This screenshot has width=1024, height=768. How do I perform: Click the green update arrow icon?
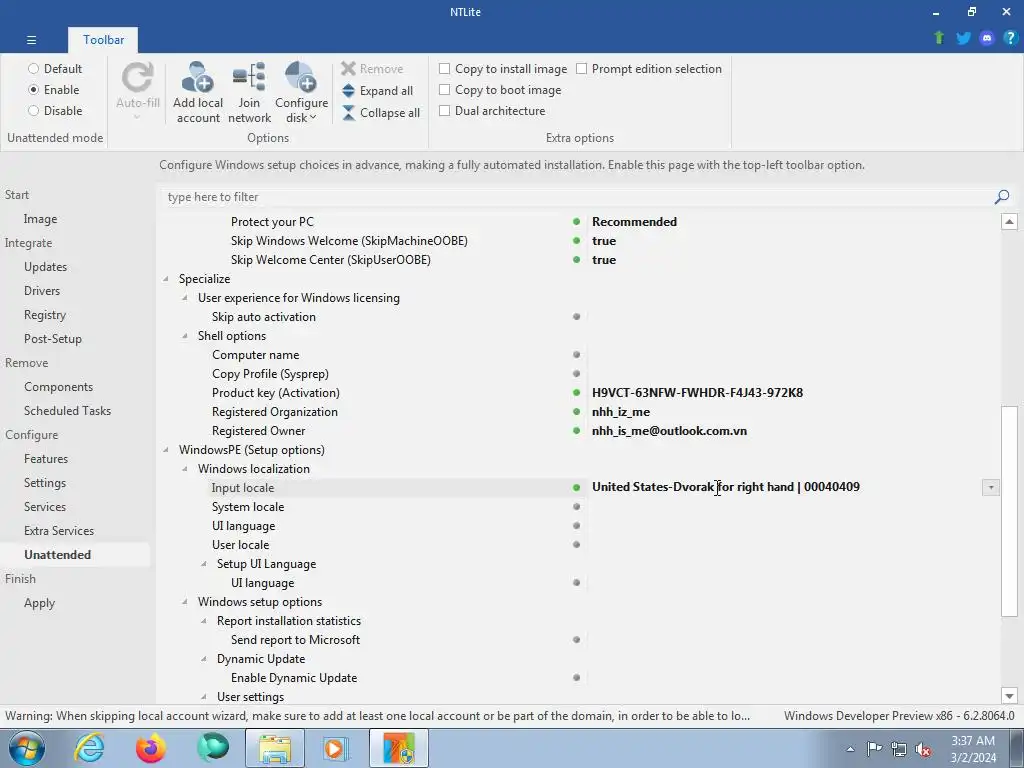click(939, 38)
